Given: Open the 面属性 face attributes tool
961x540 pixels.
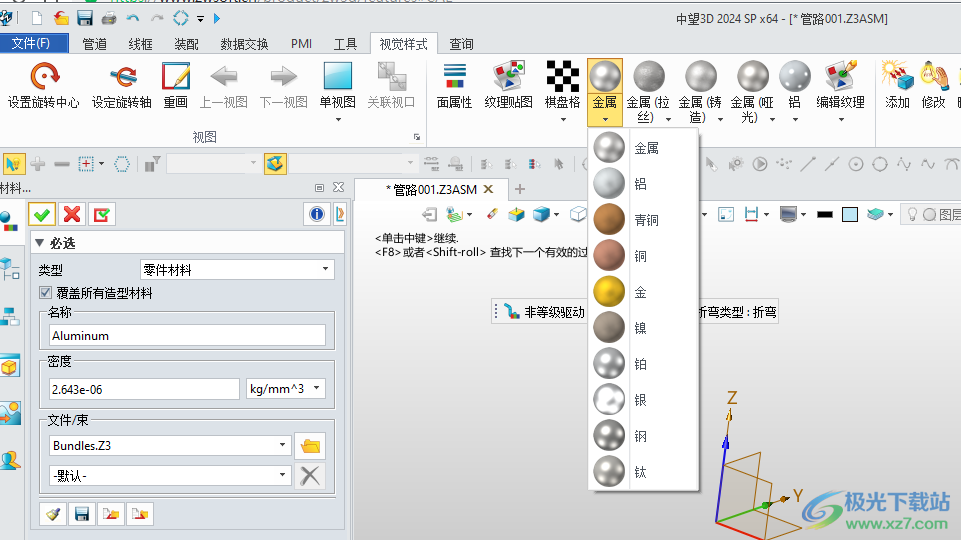Looking at the screenshot, I should (x=454, y=86).
